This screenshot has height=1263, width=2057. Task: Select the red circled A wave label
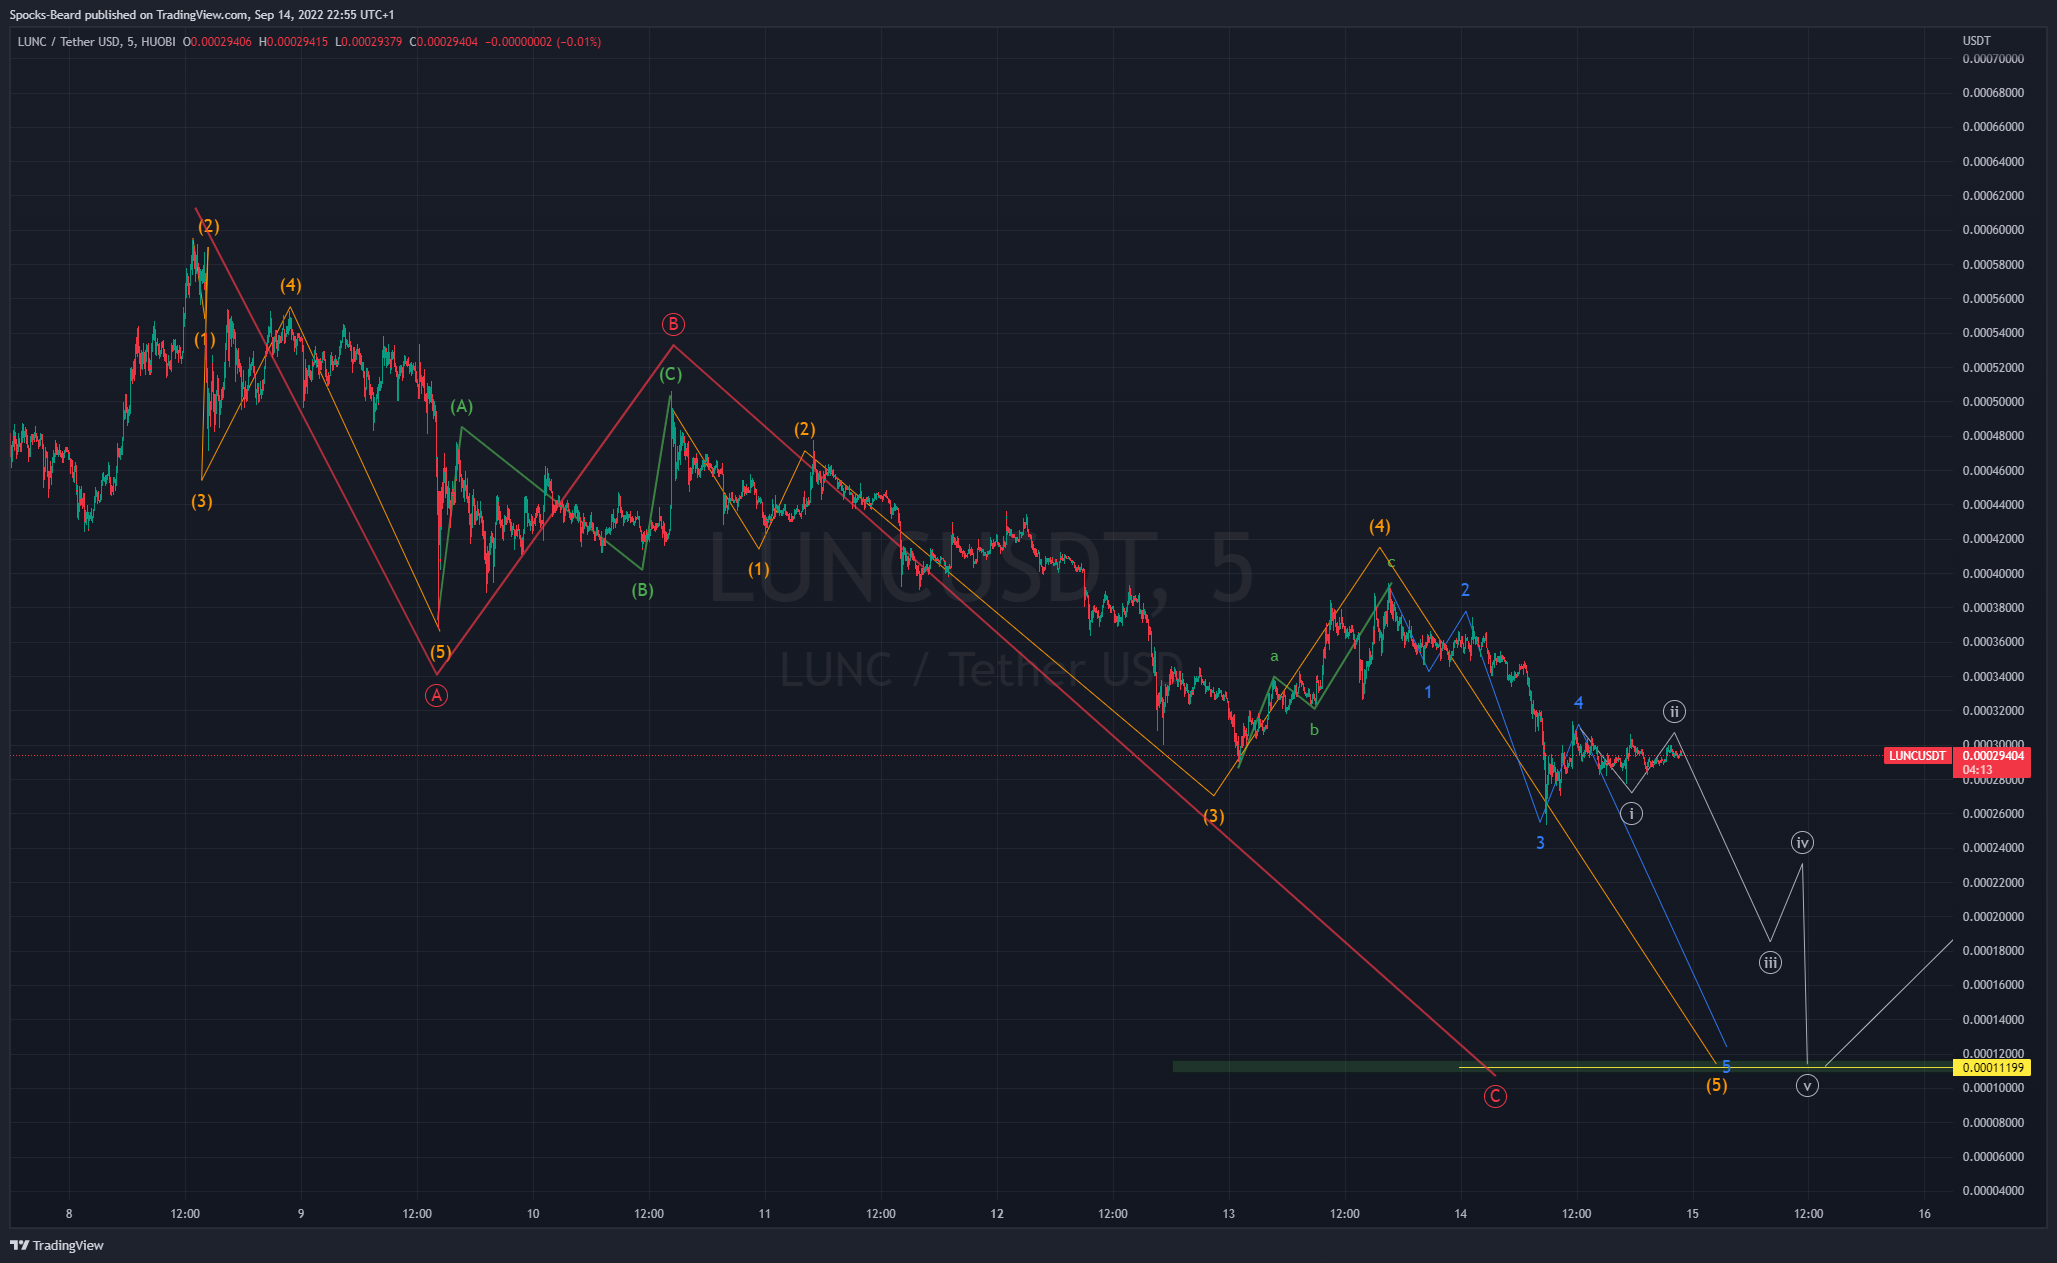point(436,696)
